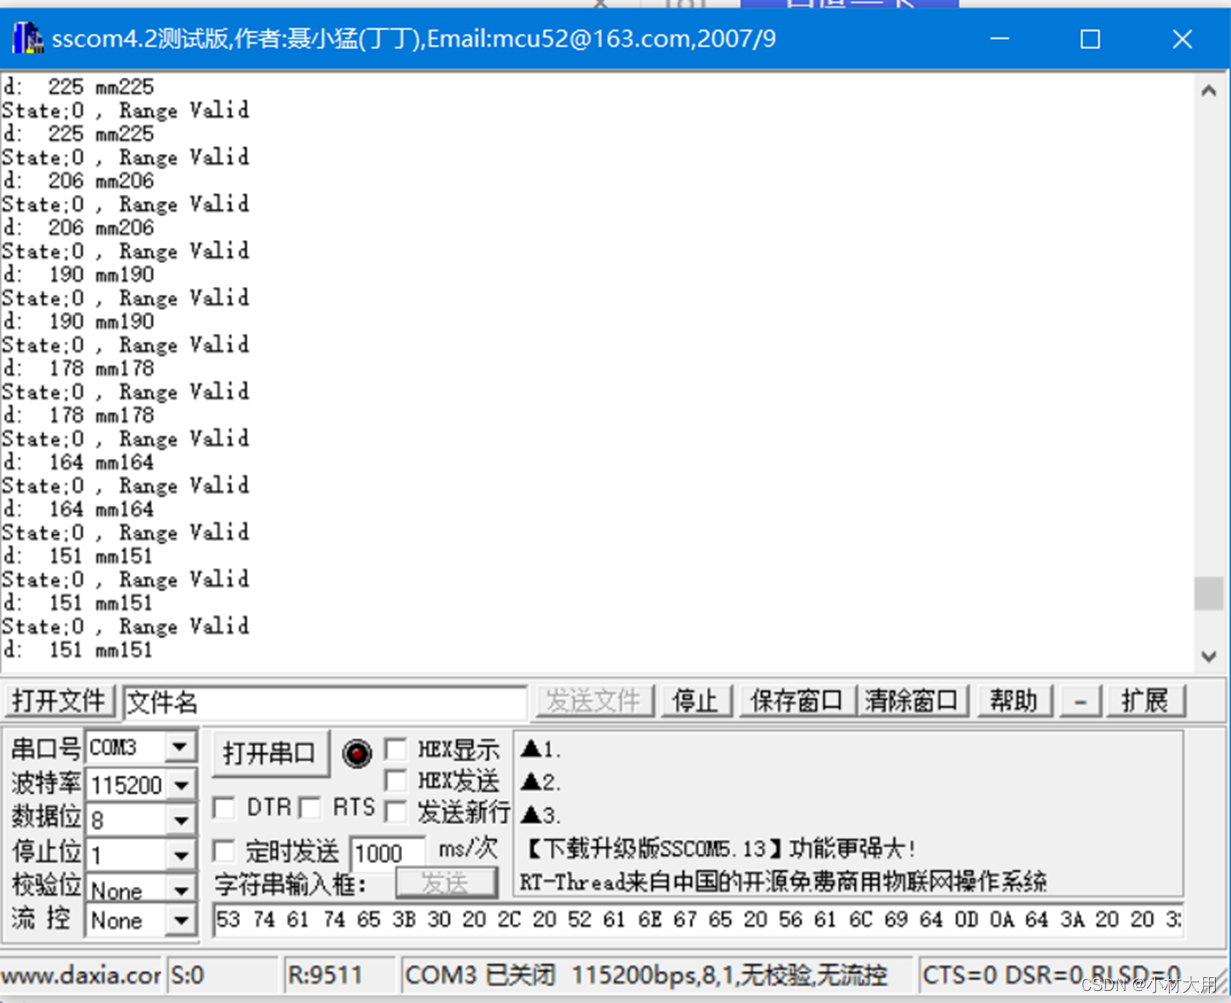Click the log scrollbar thumb
Screen dimensions: 1231x1003
click(1208, 593)
